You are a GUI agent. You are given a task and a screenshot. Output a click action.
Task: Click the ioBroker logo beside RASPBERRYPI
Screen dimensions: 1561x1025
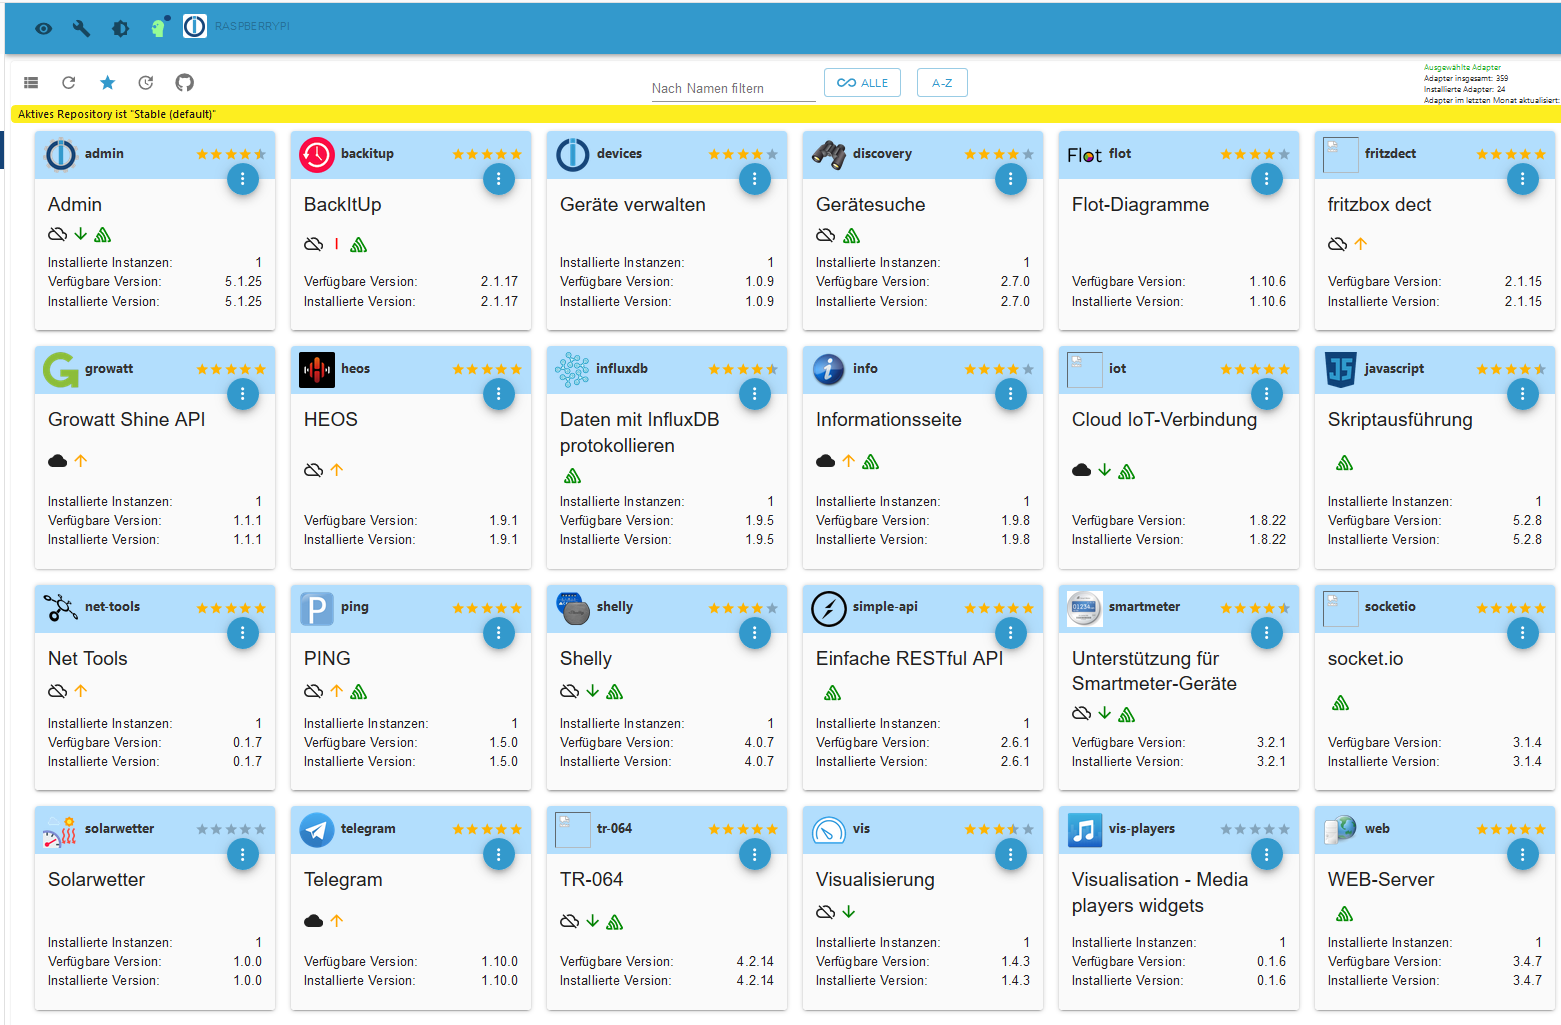[x=195, y=26]
